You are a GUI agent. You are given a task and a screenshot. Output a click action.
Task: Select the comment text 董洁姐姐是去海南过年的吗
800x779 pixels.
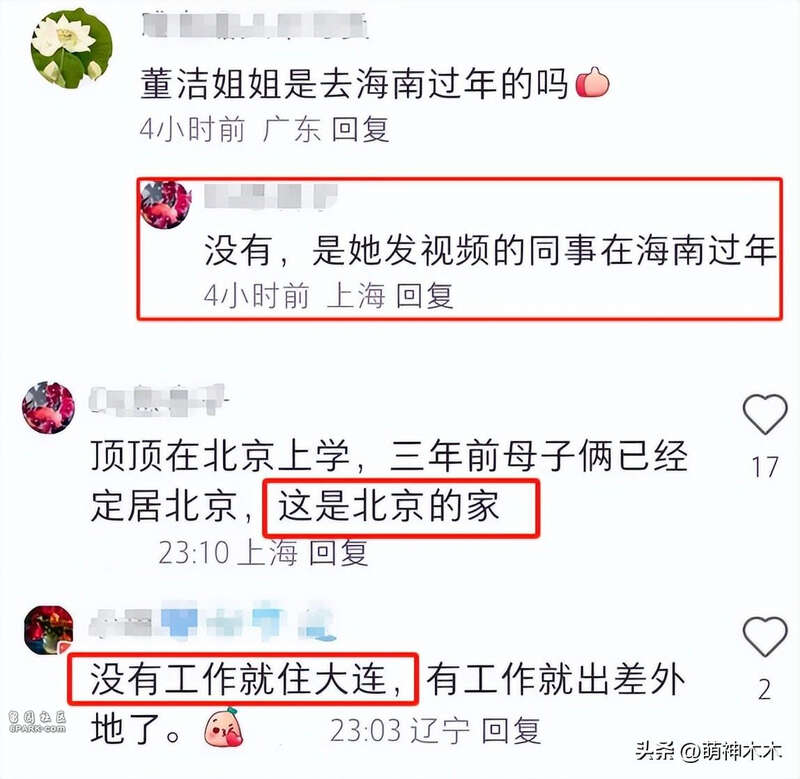pos(354,84)
